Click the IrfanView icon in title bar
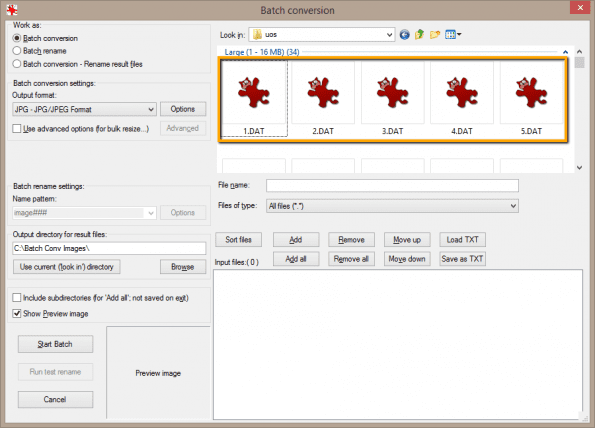Screen dimensions: 595x428 point(12,10)
